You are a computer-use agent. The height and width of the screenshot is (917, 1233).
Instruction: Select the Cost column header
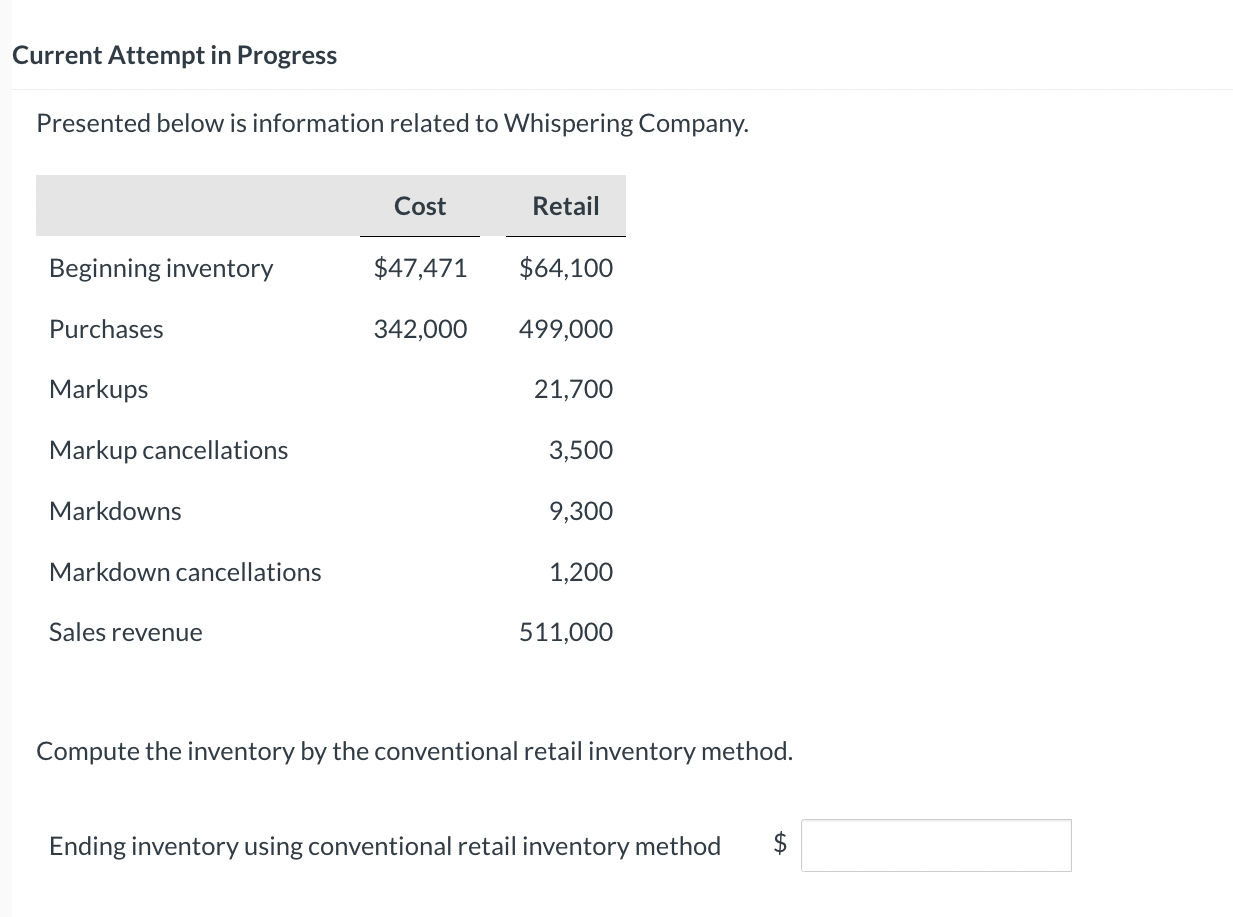[419, 206]
